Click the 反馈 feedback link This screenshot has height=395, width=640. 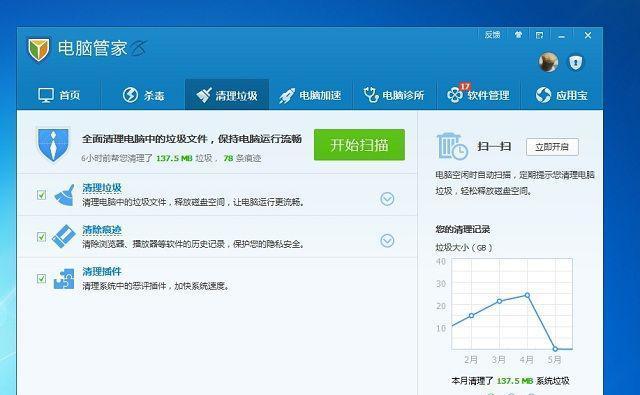click(x=492, y=35)
